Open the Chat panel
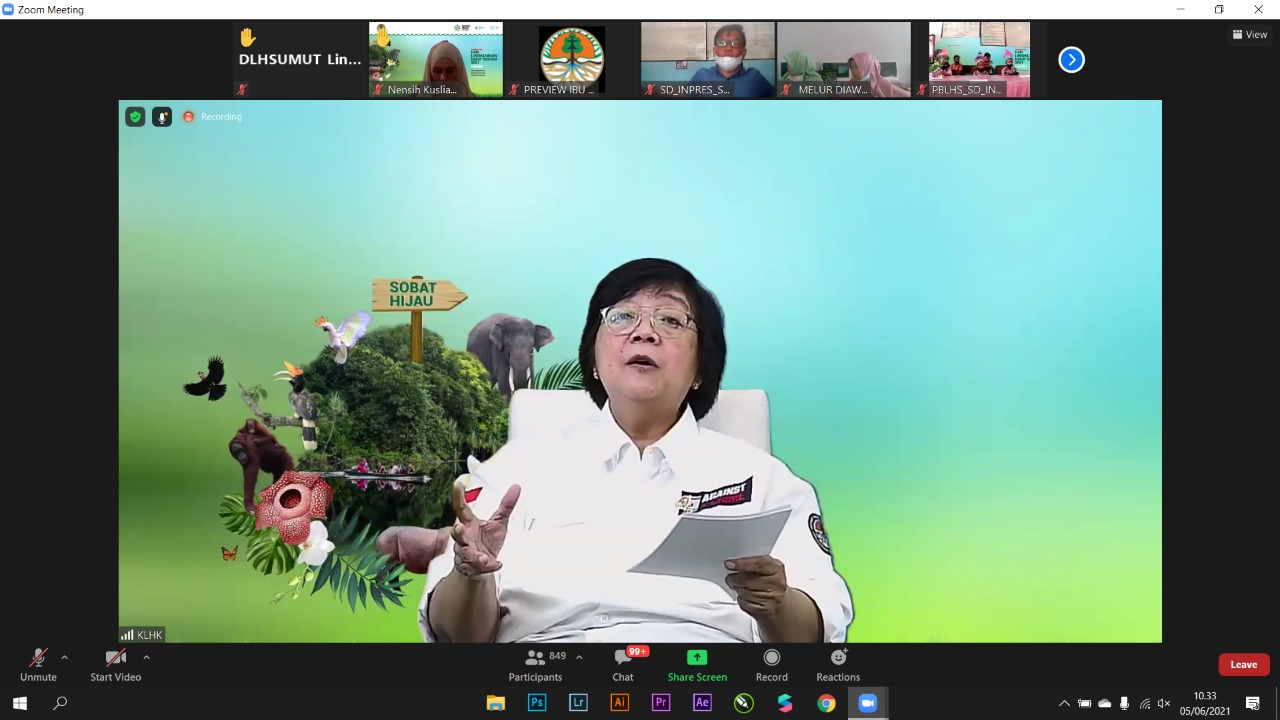The width and height of the screenshot is (1280, 720). click(623, 665)
